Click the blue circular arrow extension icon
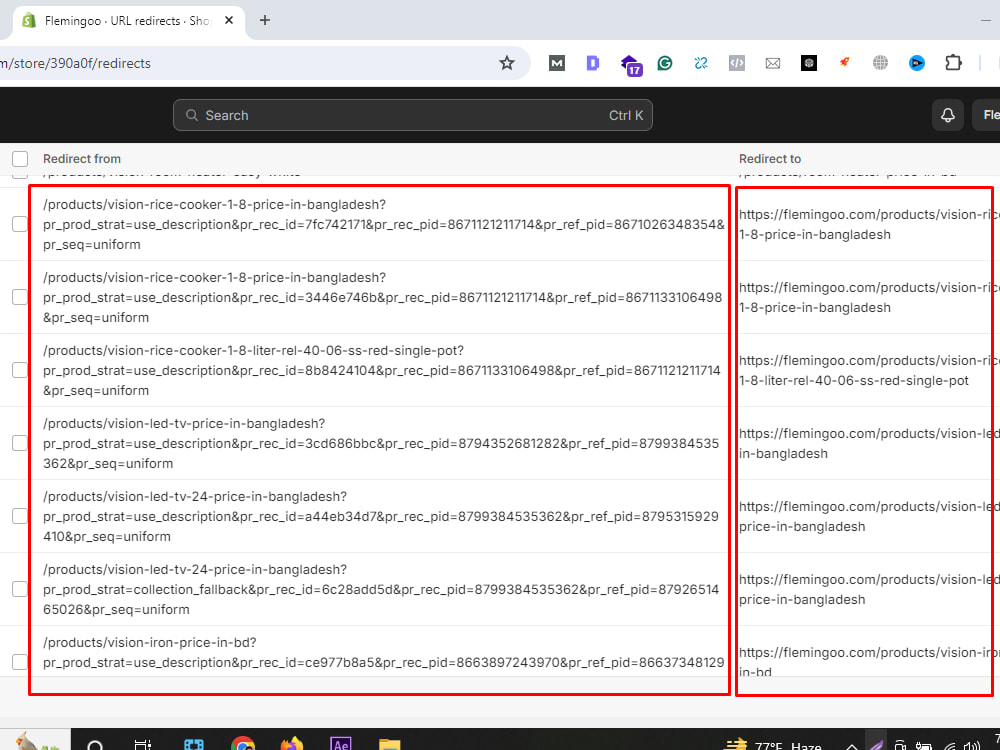Screen dimensions: 1000x750 pyautogui.click(x=916, y=62)
